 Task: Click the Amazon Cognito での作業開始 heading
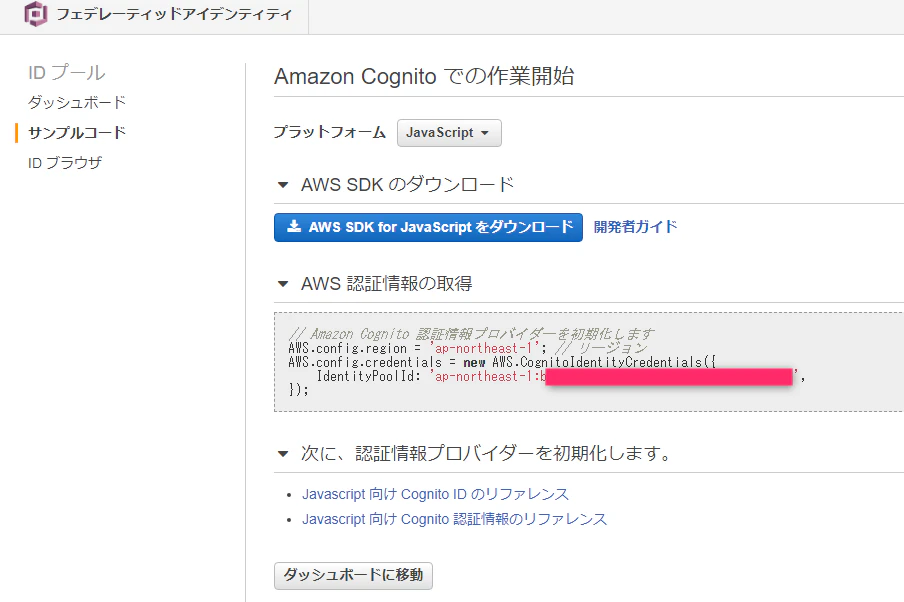[424, 76]
